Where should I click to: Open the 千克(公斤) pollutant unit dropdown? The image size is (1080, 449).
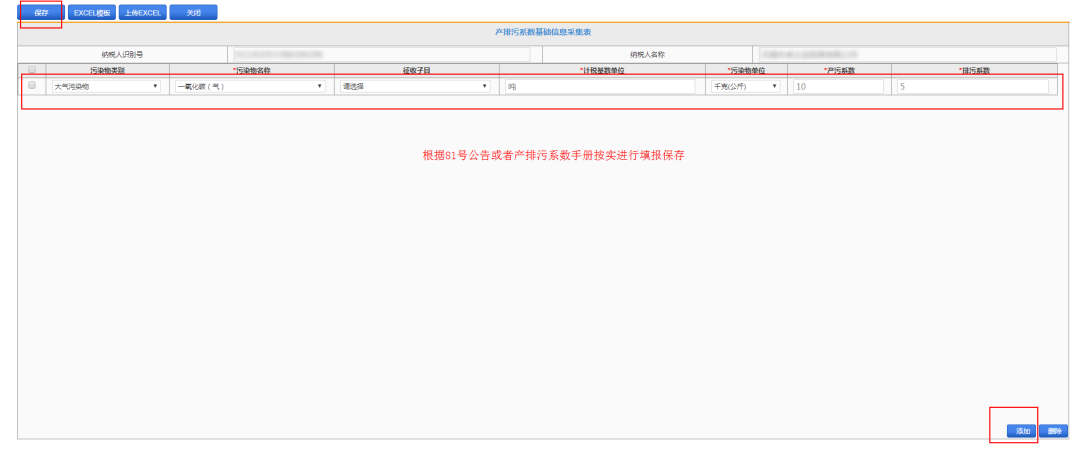click(745, 86)
